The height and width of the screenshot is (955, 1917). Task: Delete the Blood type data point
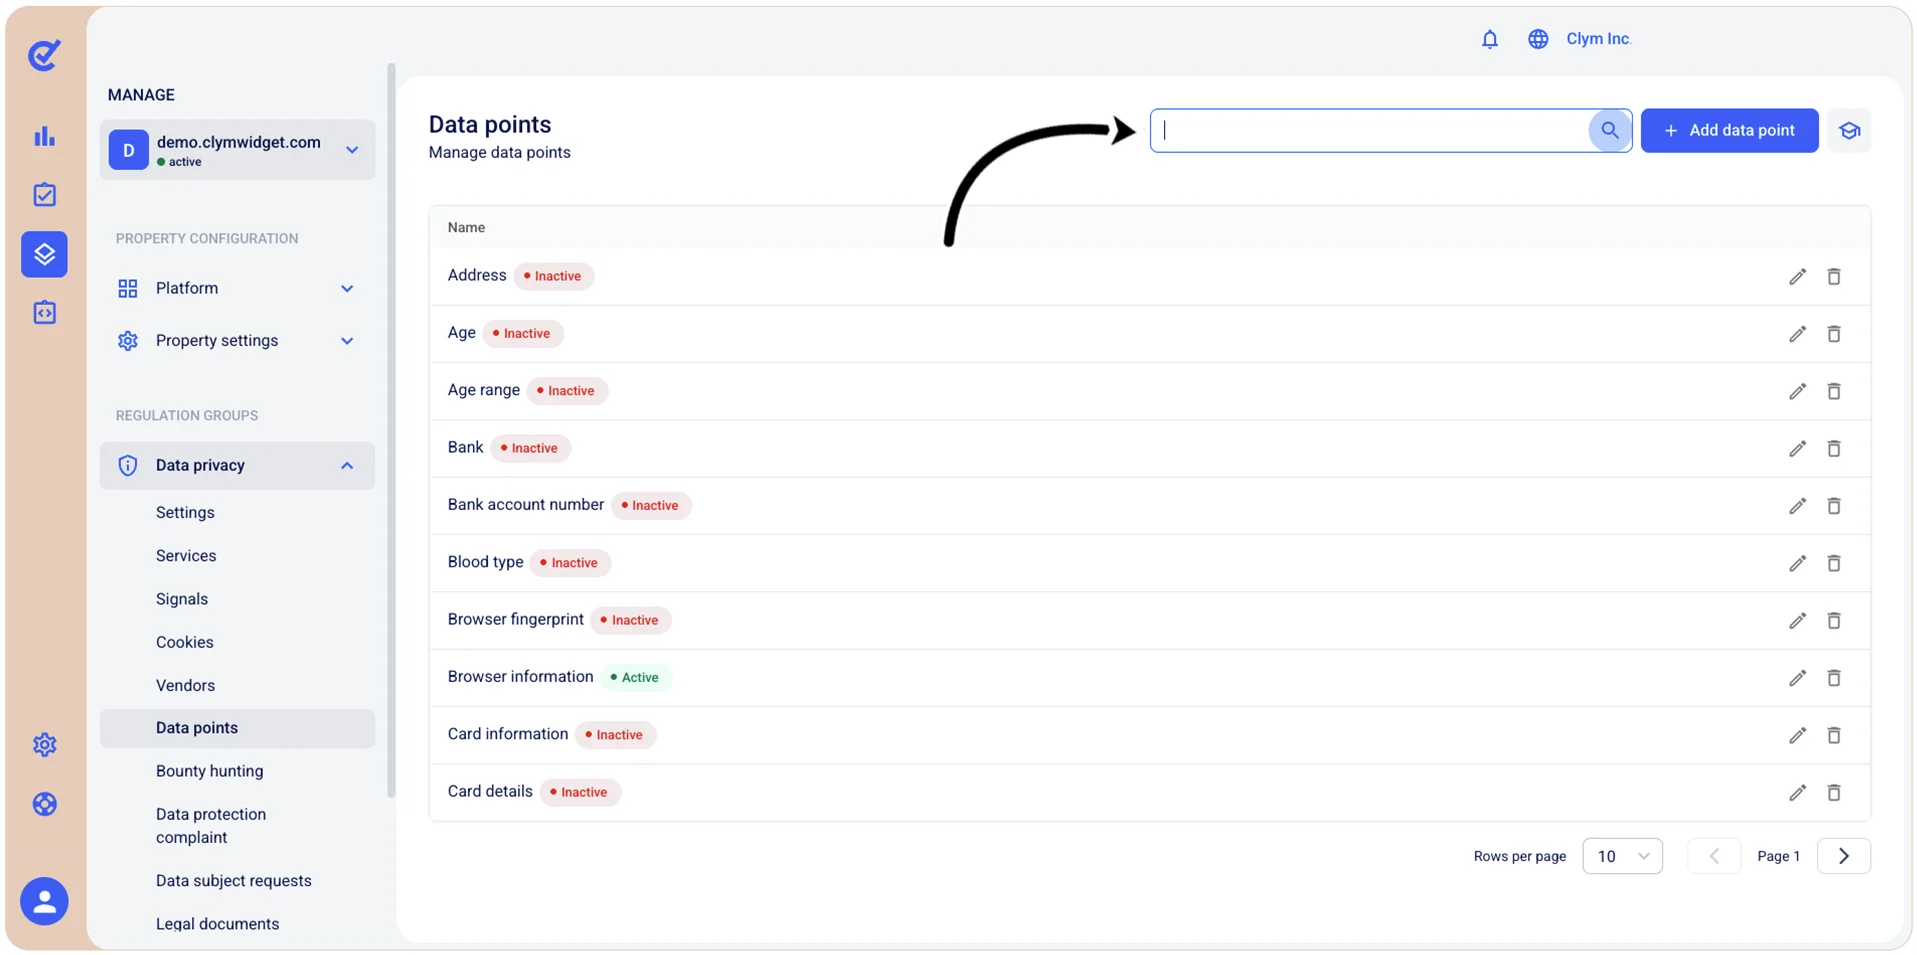[1834, 563]
